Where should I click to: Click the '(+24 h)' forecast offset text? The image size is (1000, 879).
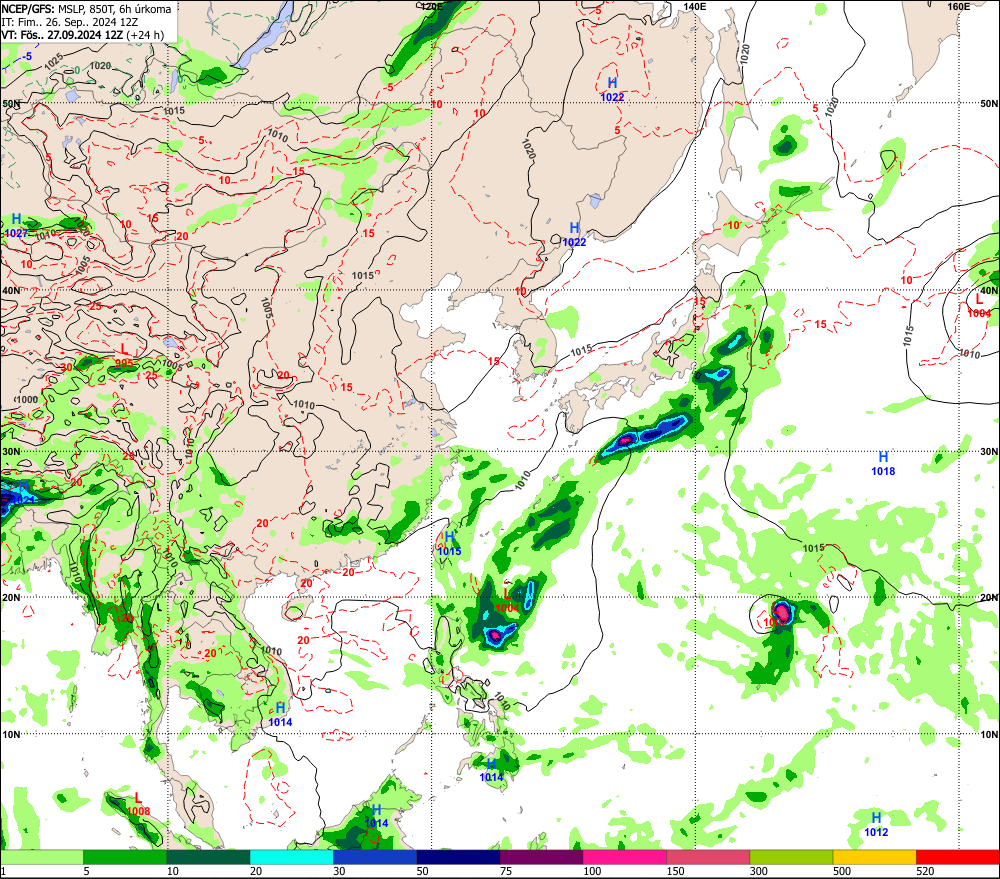click(x=145, y=35)
